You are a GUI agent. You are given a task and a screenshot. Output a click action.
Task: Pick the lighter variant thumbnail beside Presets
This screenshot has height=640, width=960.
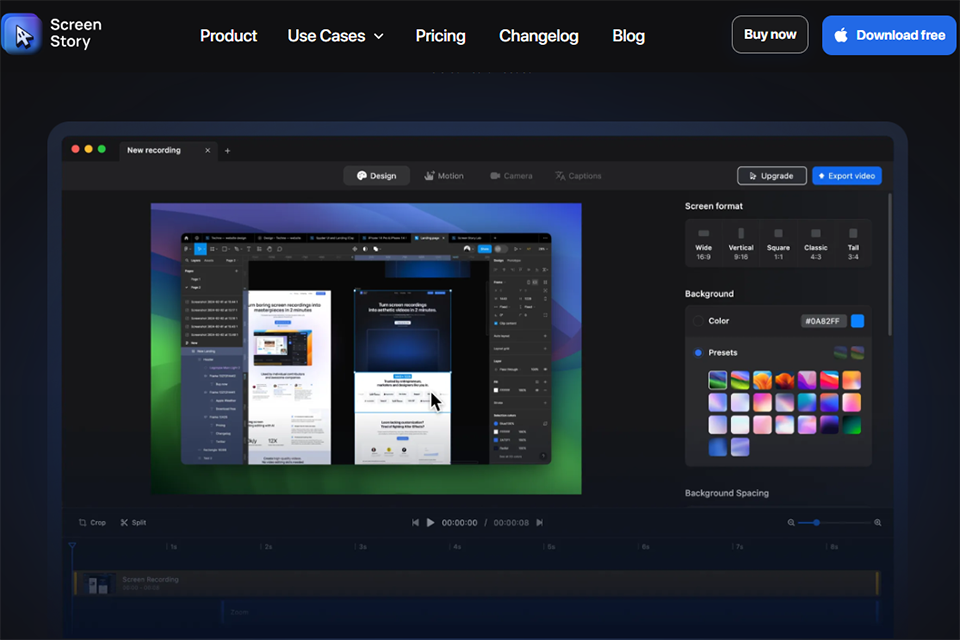[x=857, y=352]
